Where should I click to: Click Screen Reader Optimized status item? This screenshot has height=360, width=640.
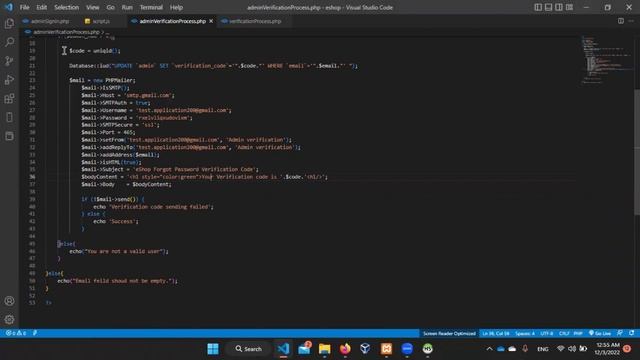(x=449, y=333)
